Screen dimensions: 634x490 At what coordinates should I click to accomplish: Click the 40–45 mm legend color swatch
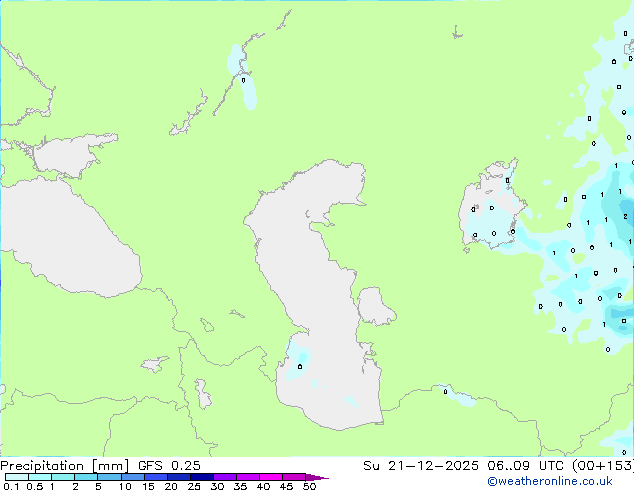point(271,477)
